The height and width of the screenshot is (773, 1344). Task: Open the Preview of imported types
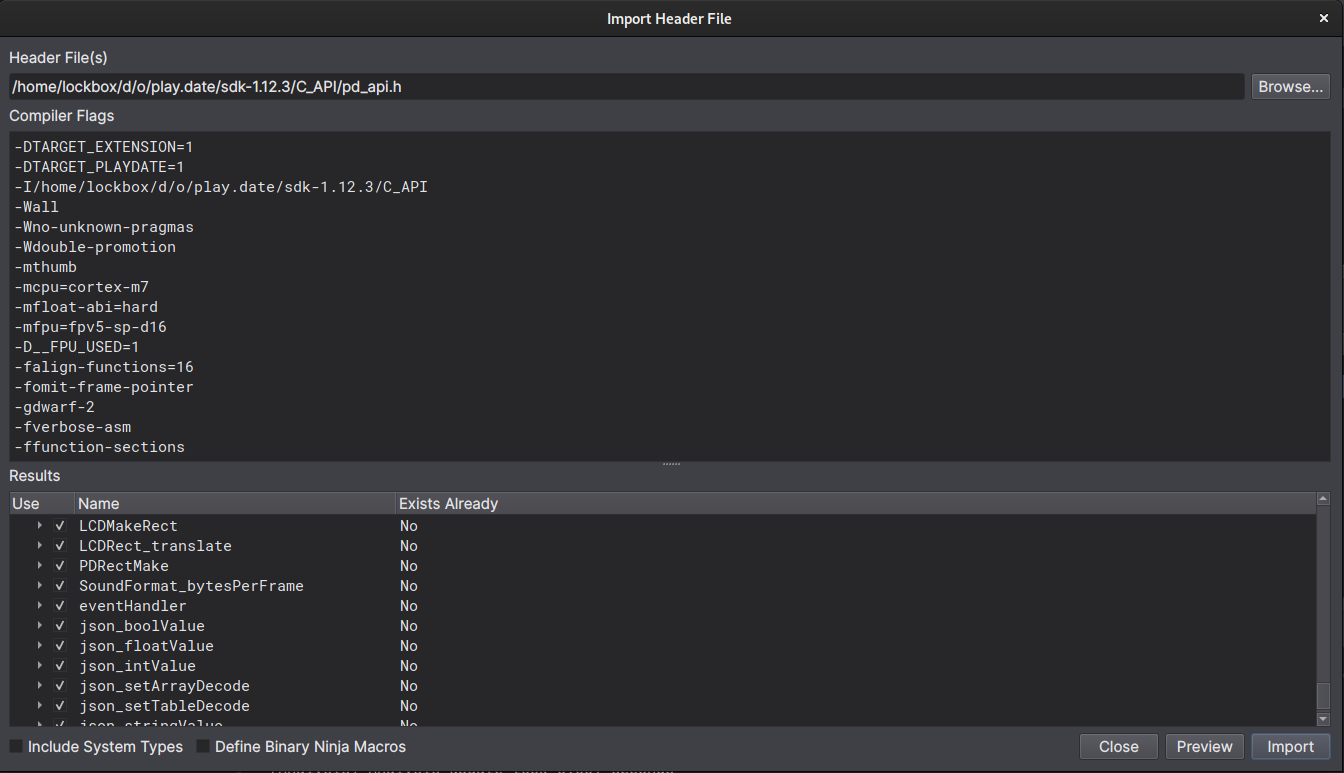[x=1204, y=747]
